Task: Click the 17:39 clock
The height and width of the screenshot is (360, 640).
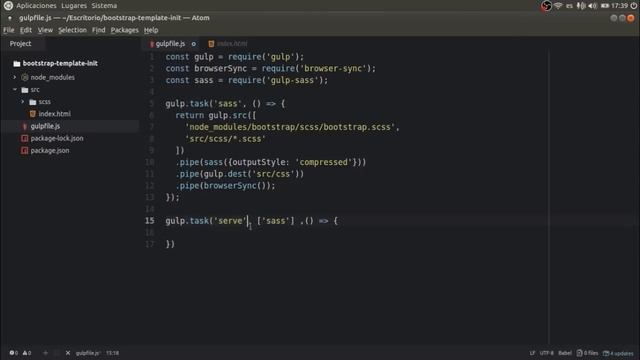Action: click(620, 6)
